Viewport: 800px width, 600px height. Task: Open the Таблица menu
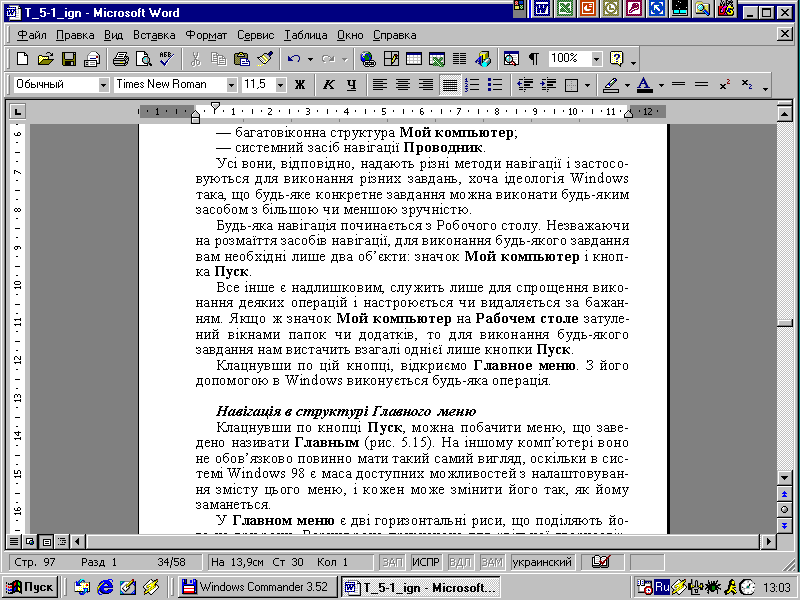coord(306,35)
